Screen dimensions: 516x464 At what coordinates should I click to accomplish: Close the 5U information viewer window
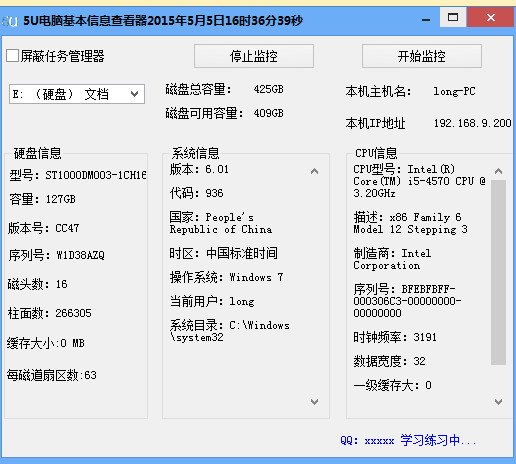(491, 17)
